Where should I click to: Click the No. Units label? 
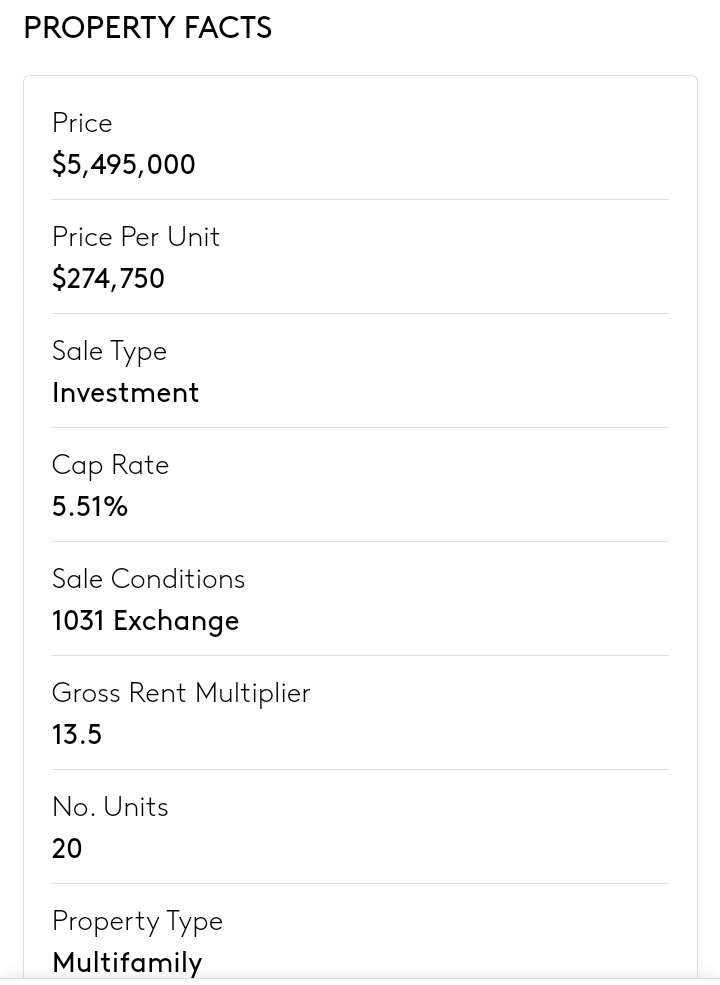pos(110,807)
